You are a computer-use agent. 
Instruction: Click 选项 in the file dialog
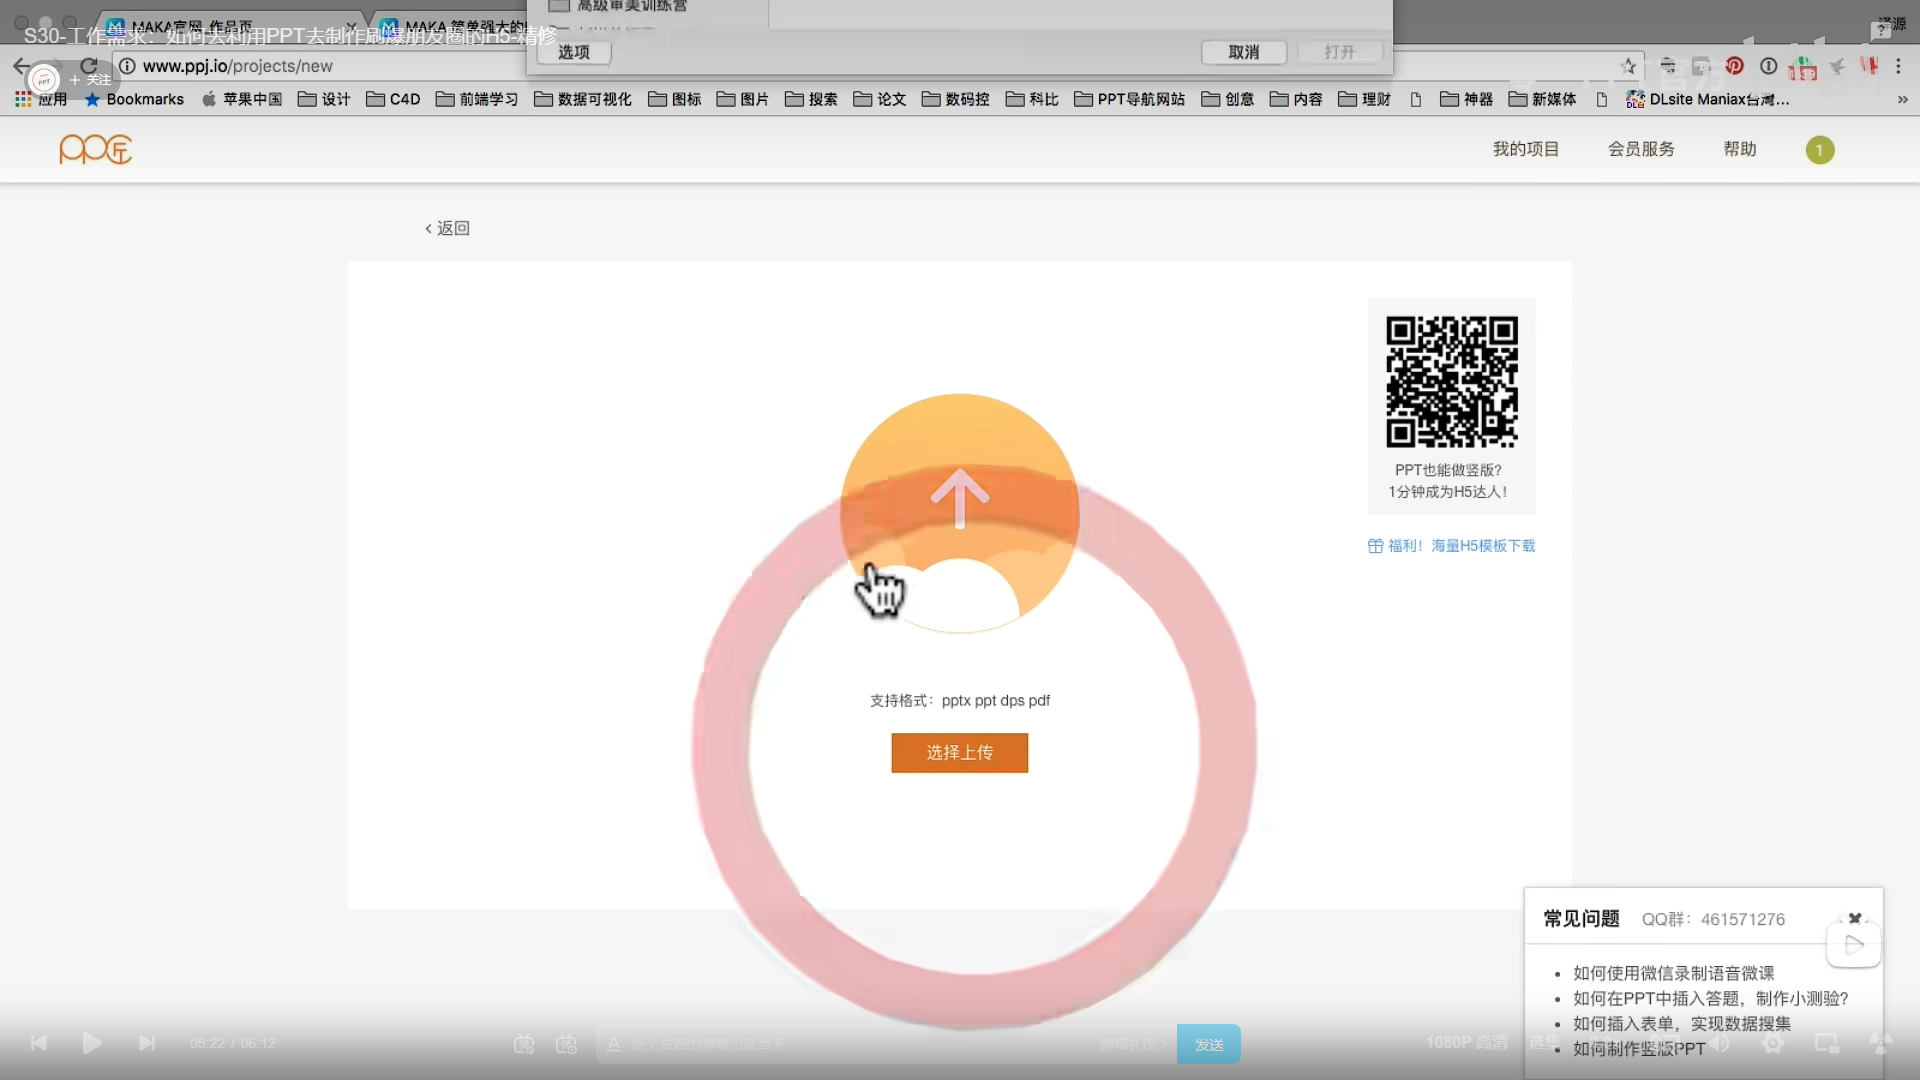574,52
